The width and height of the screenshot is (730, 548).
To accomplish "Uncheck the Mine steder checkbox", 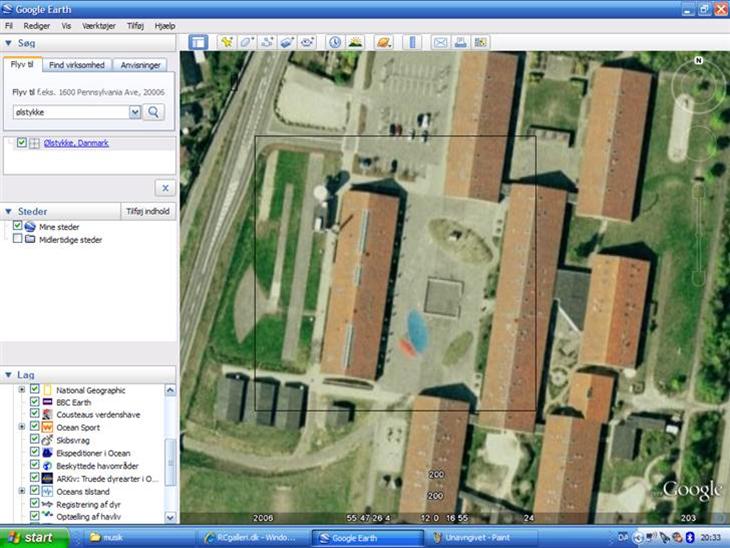I will point(18,226).
